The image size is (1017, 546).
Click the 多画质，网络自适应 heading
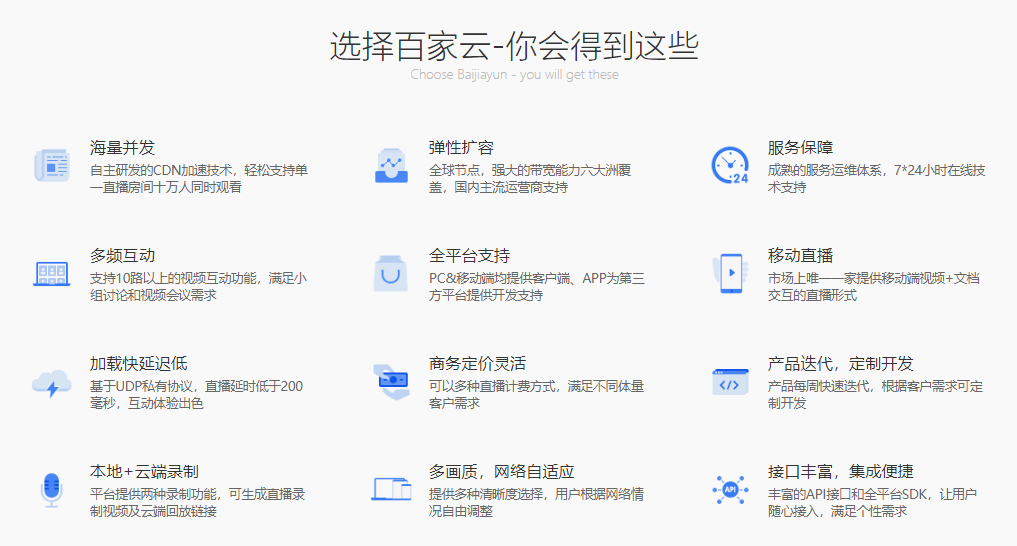click(x=501, y=471)
